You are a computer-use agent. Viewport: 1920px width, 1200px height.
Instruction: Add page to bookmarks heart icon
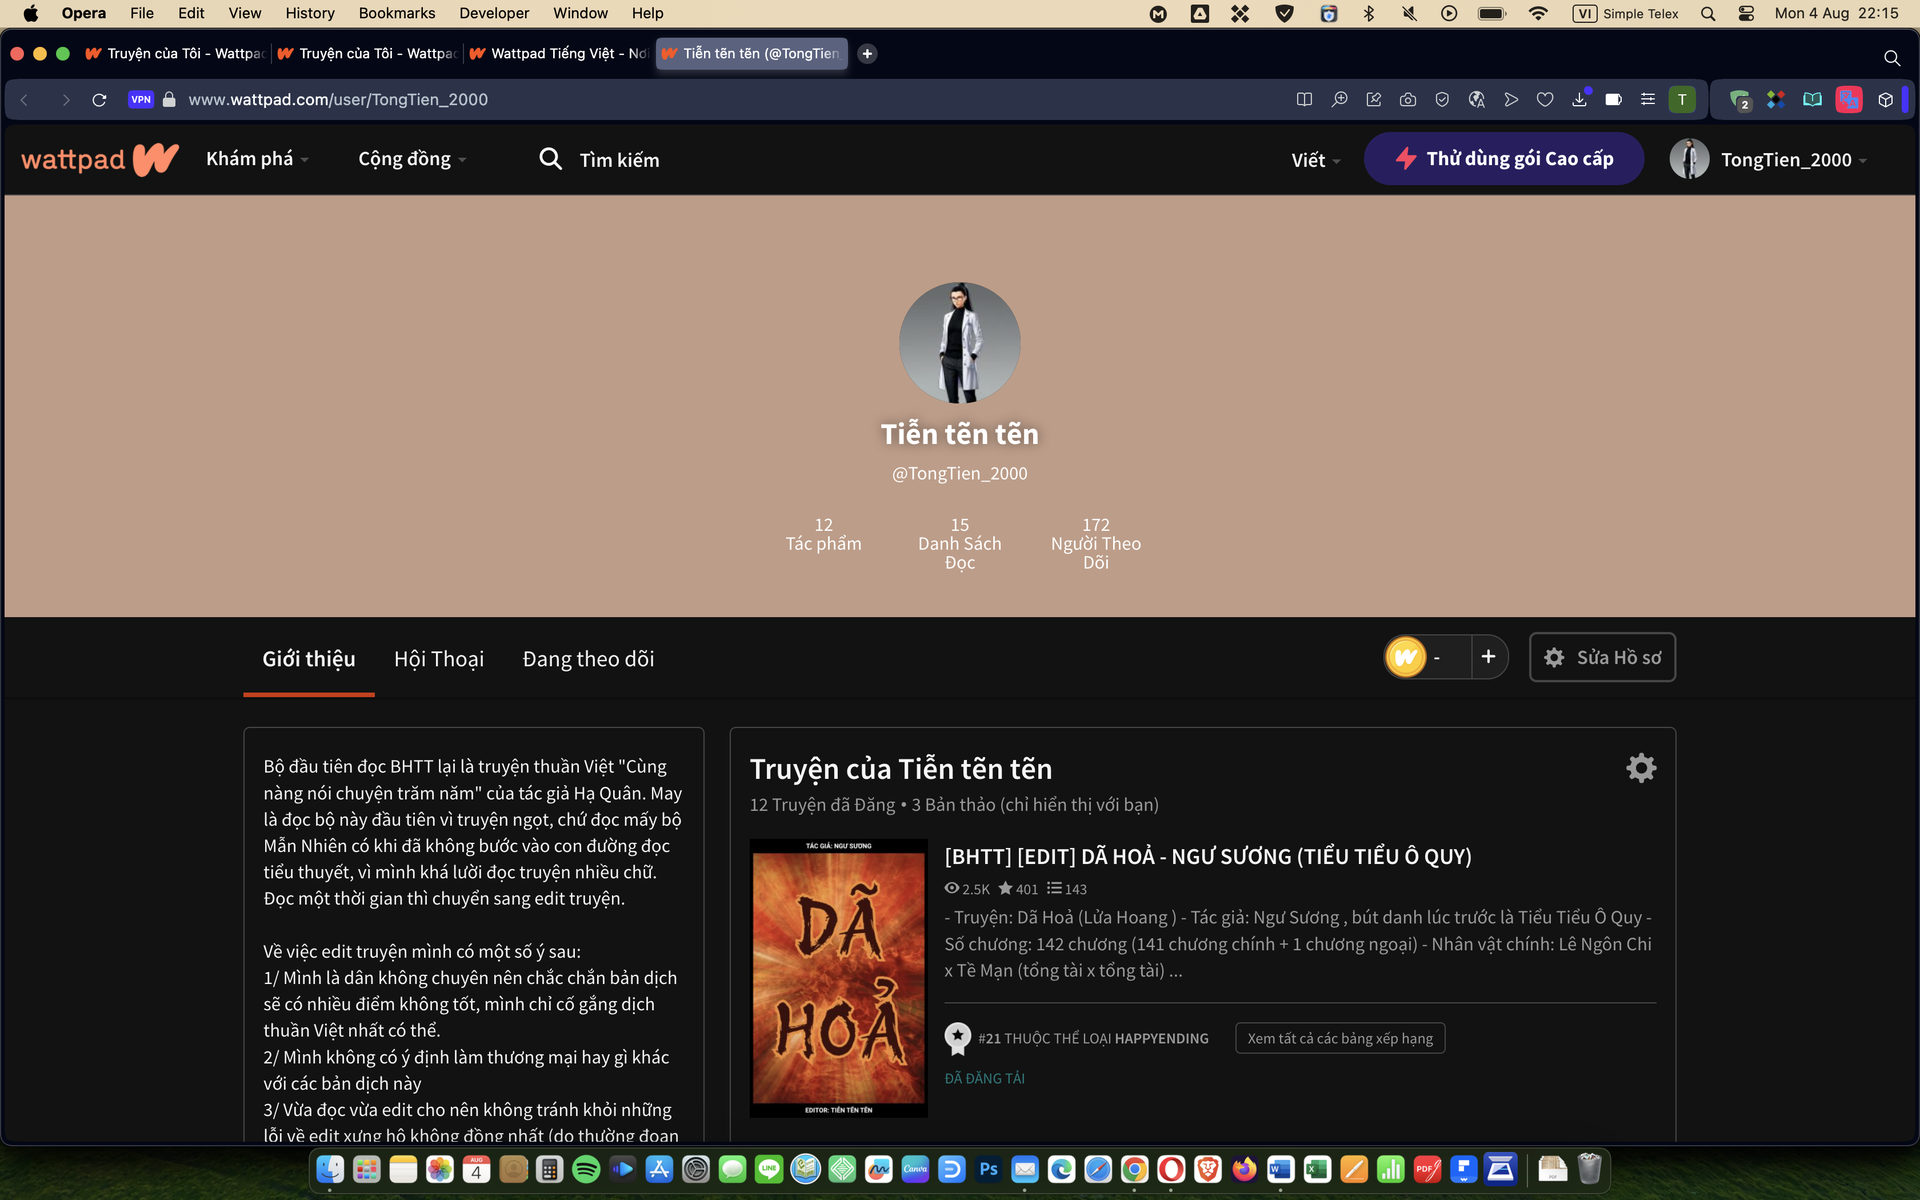click(1545, 99)
